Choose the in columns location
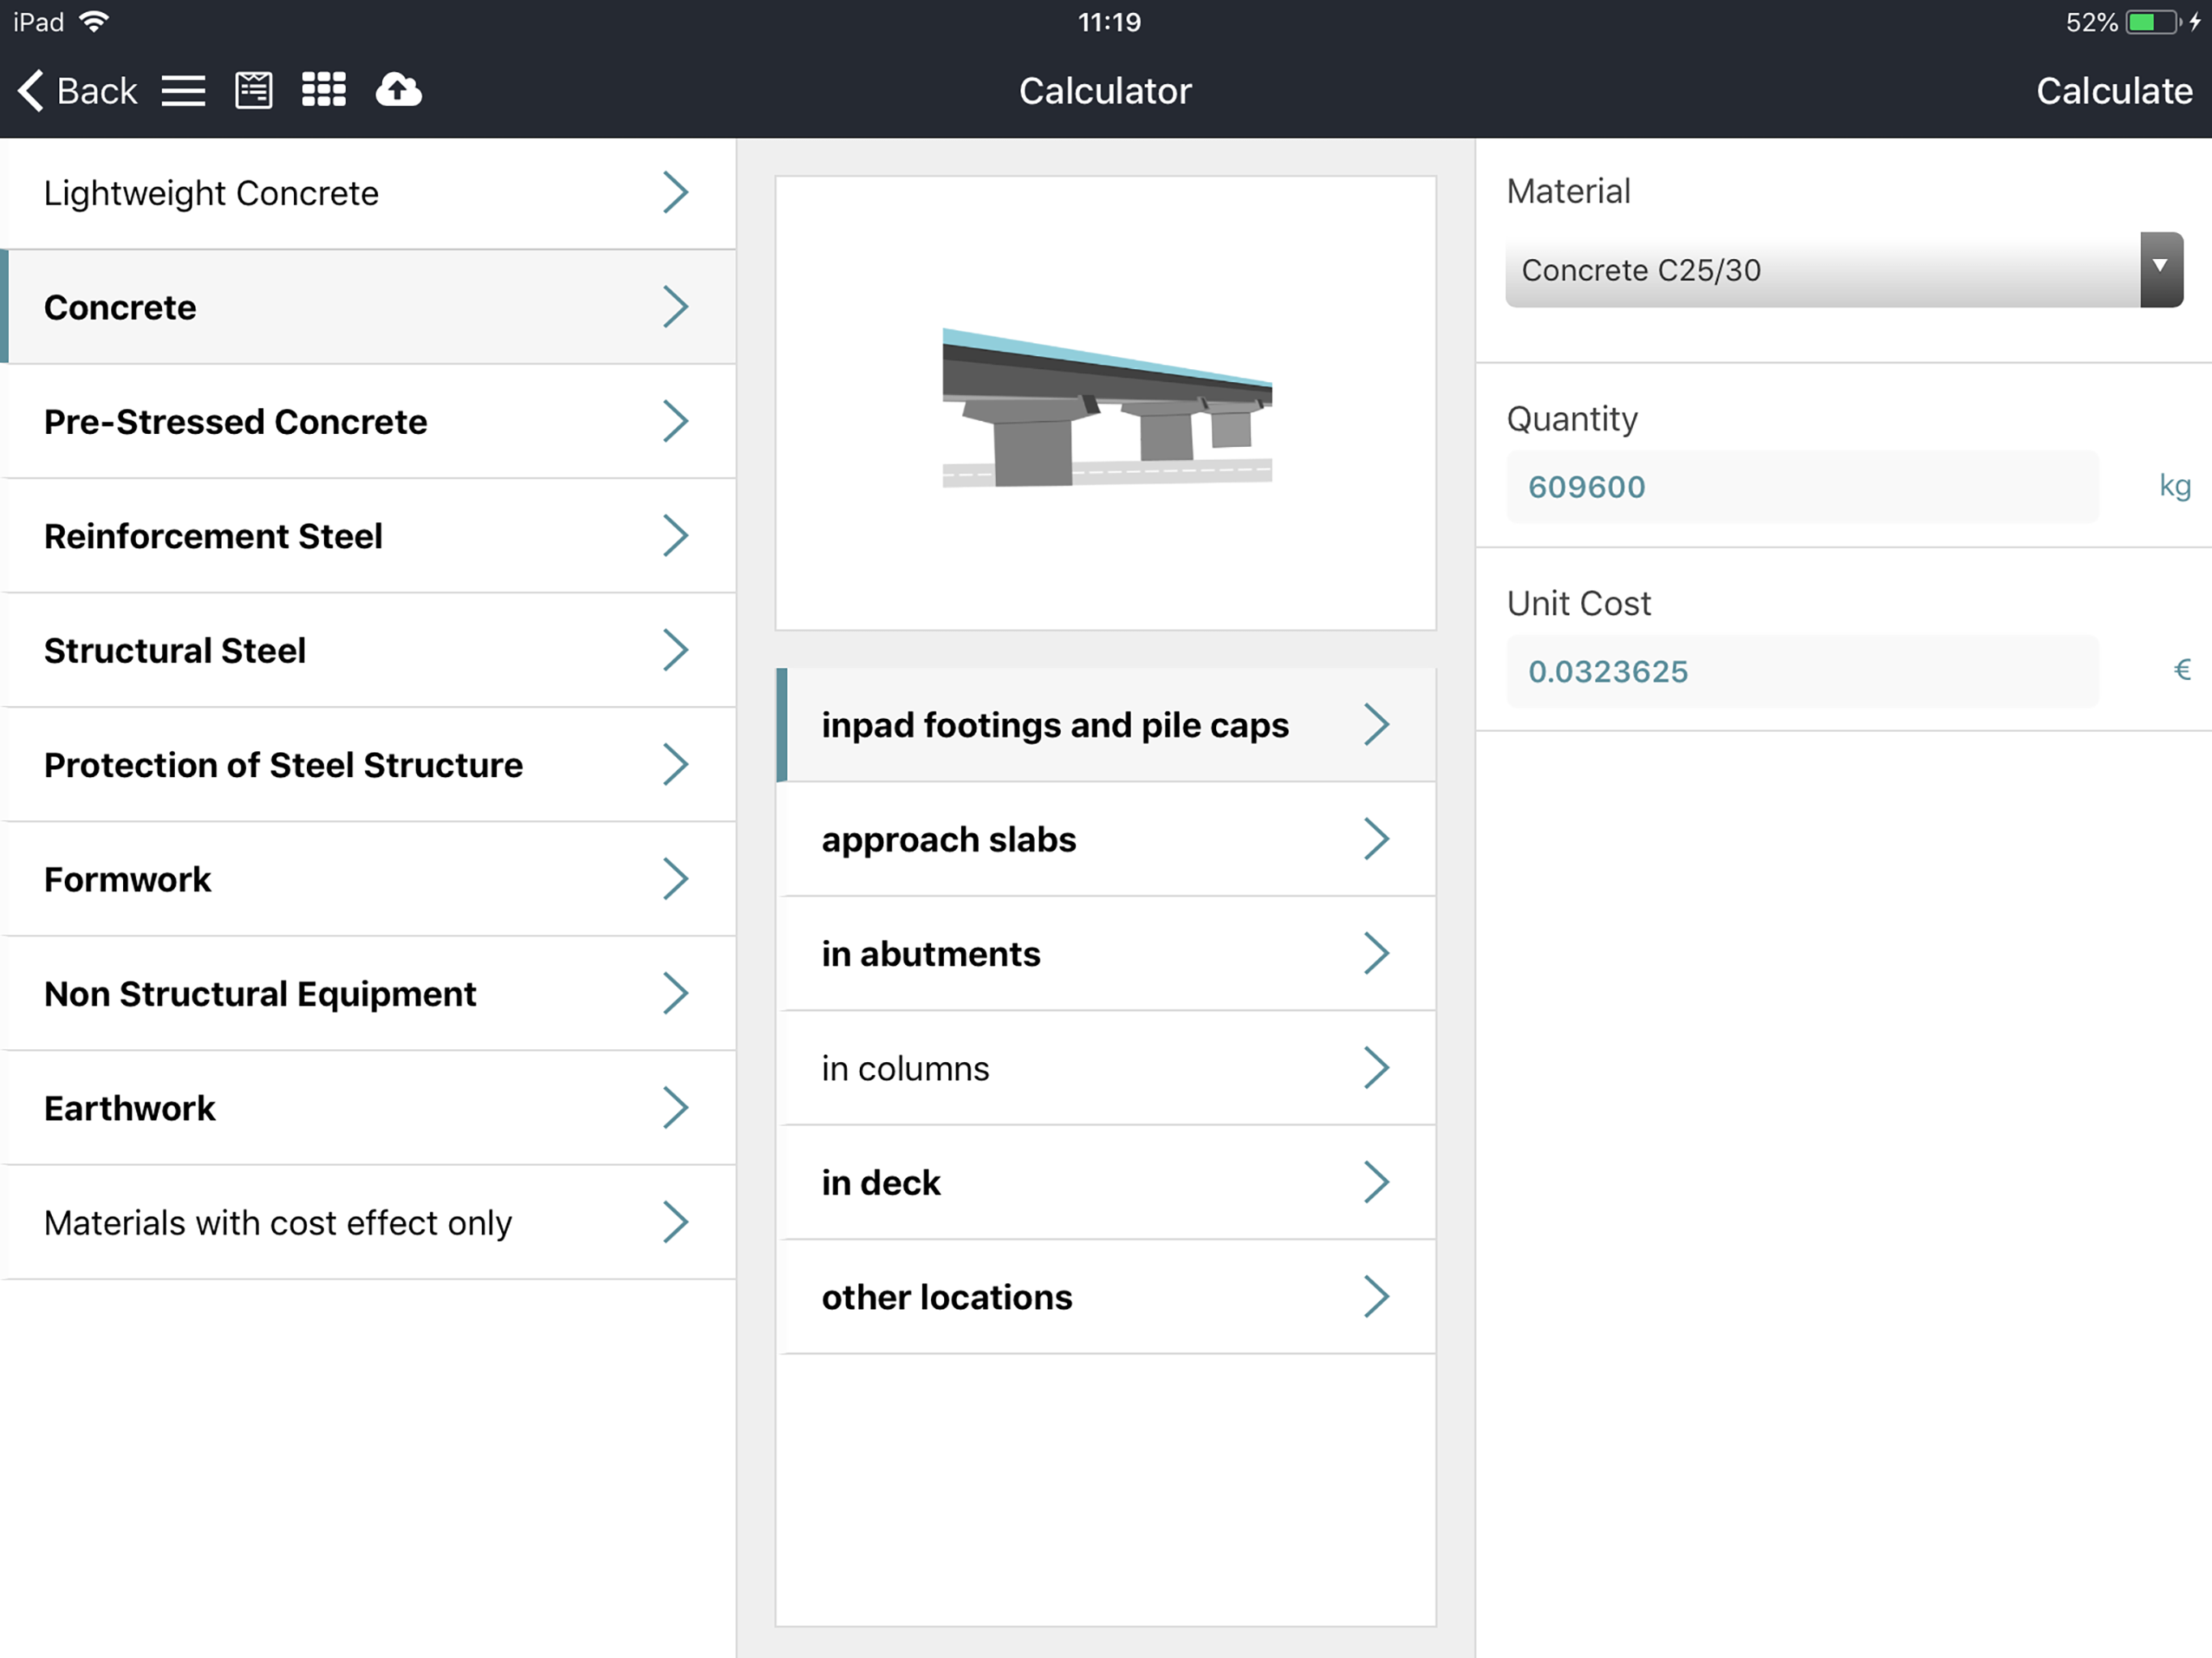Viewport: 2212px width, 1658px height. 905,1068
